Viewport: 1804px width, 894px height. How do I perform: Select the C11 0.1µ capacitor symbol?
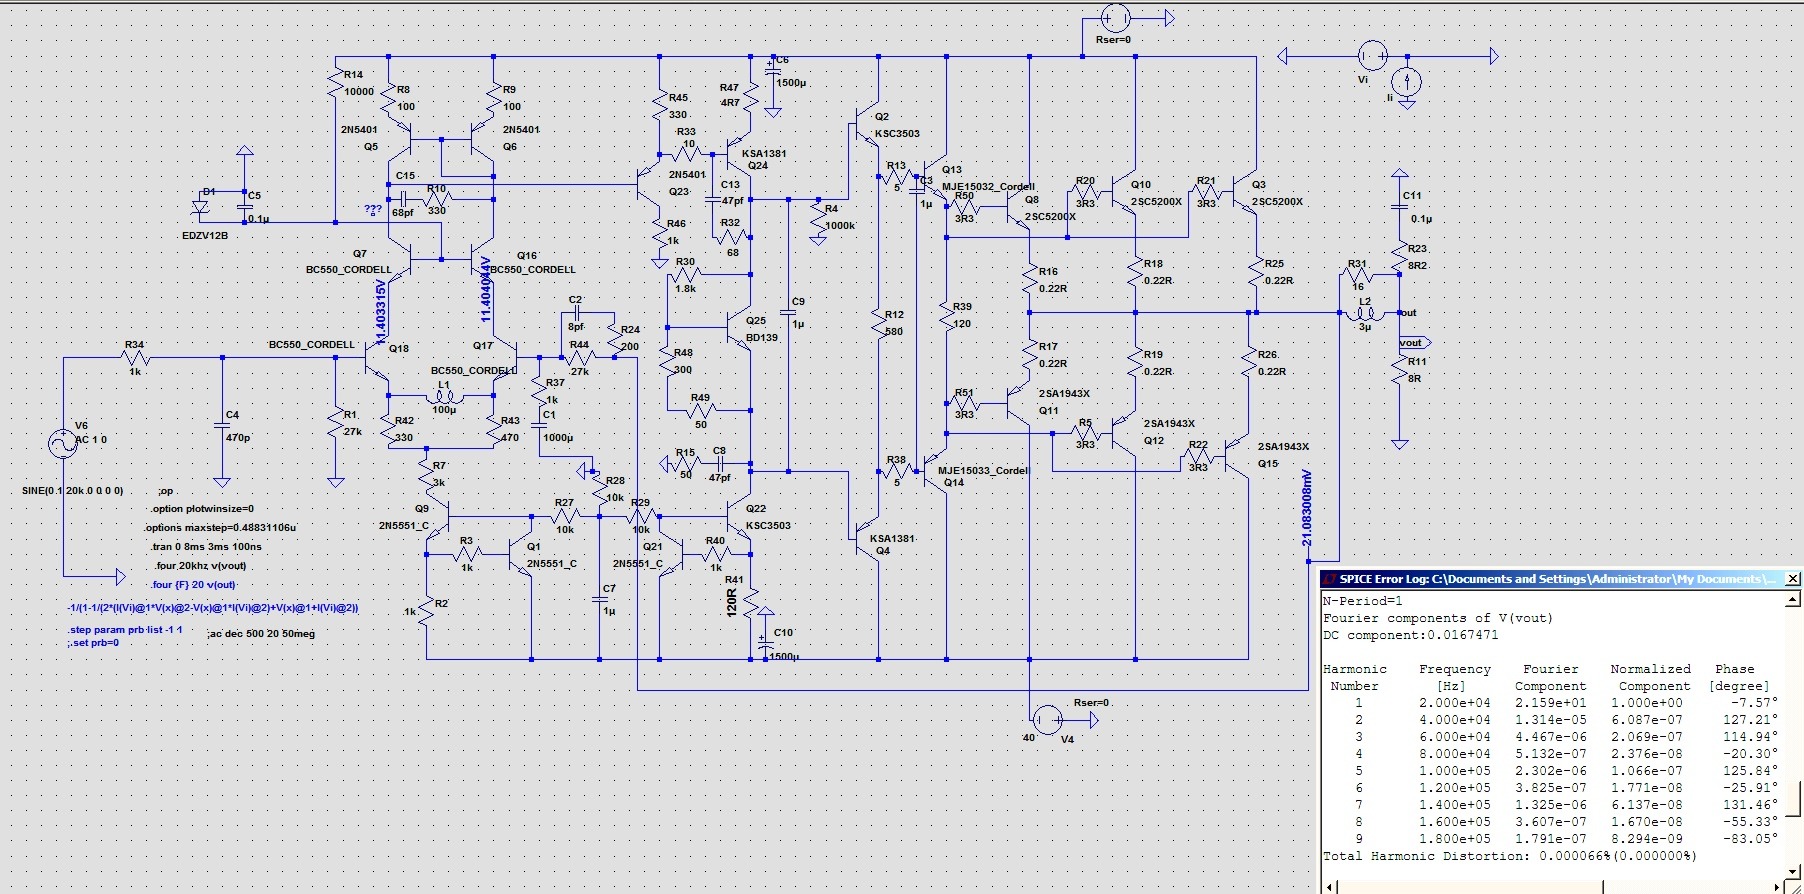pyautogui.click(x=1400, y=207)
